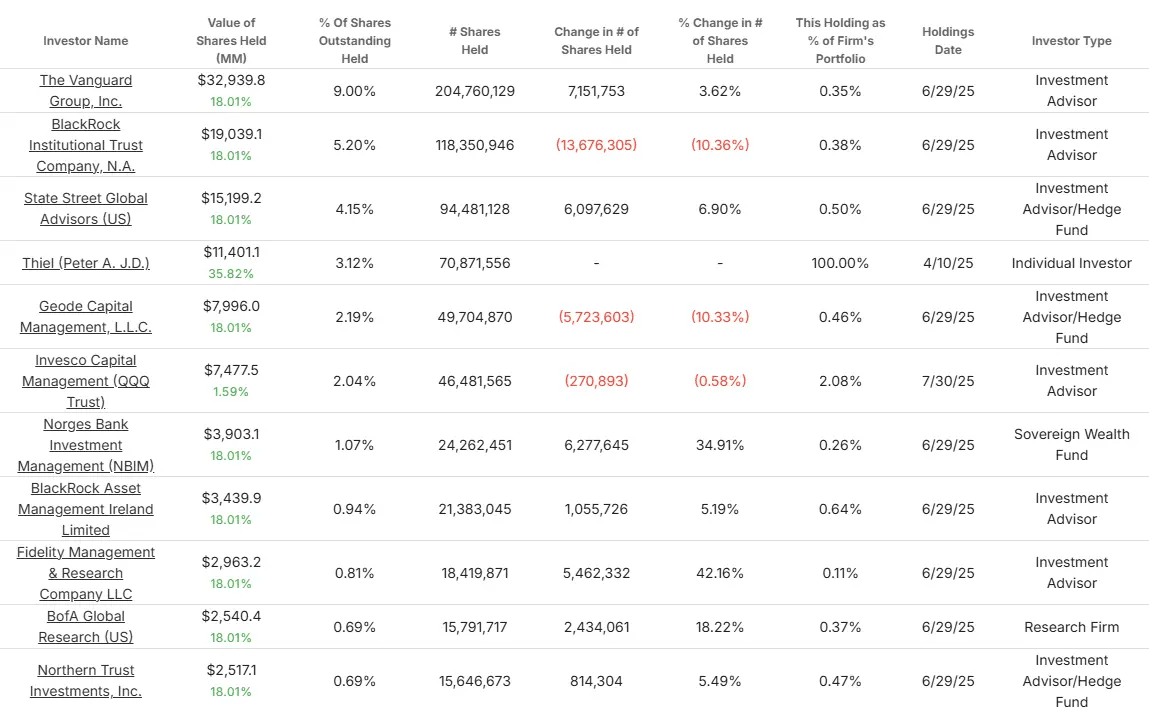Image resolution: width=1149 pixels, height=712 pixels.
Task: Select the 18,419,871 shares cell
Action: click(x=475, y=573)
